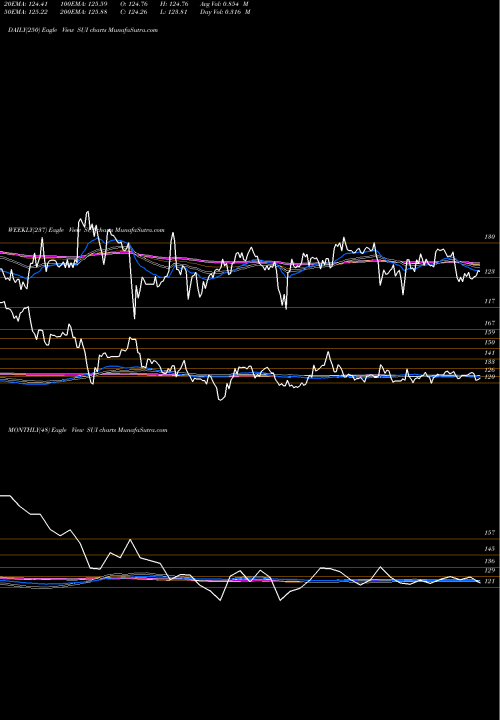Click the monthly chart 129 price label
This screenshot has height=720, width=500.
point(490,570)
